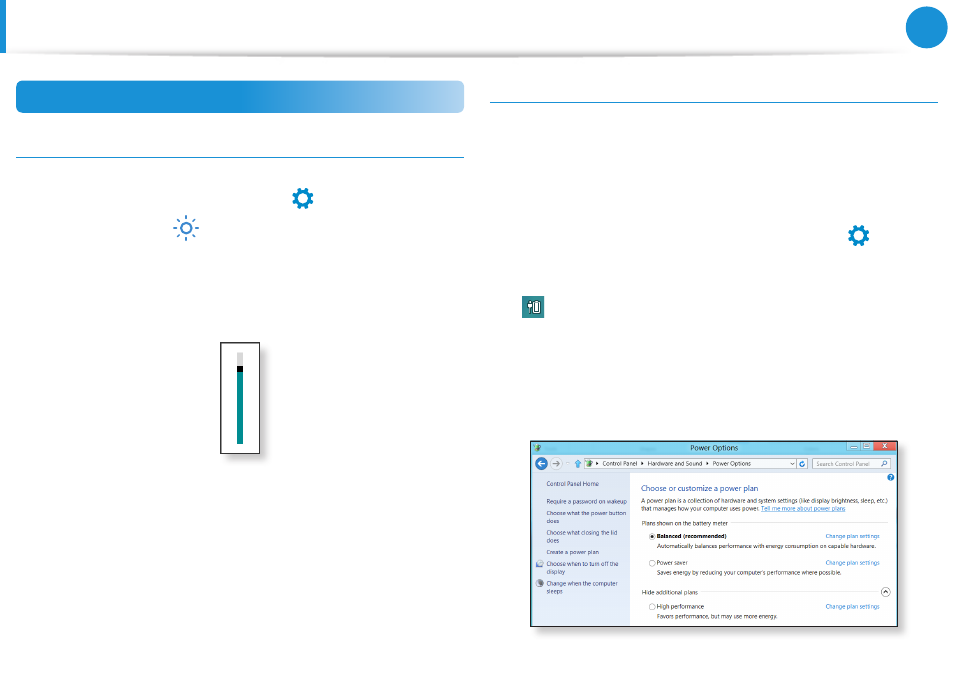Open Choose what closing the lid does
This screenshot has height=677, width=954.
click(582, 536)
